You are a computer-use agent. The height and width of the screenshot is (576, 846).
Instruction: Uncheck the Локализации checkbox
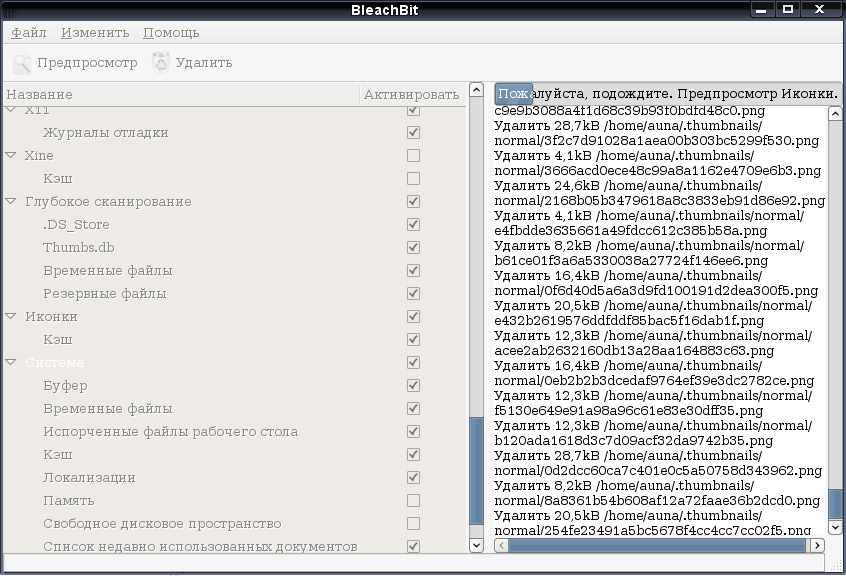point(413,478)
